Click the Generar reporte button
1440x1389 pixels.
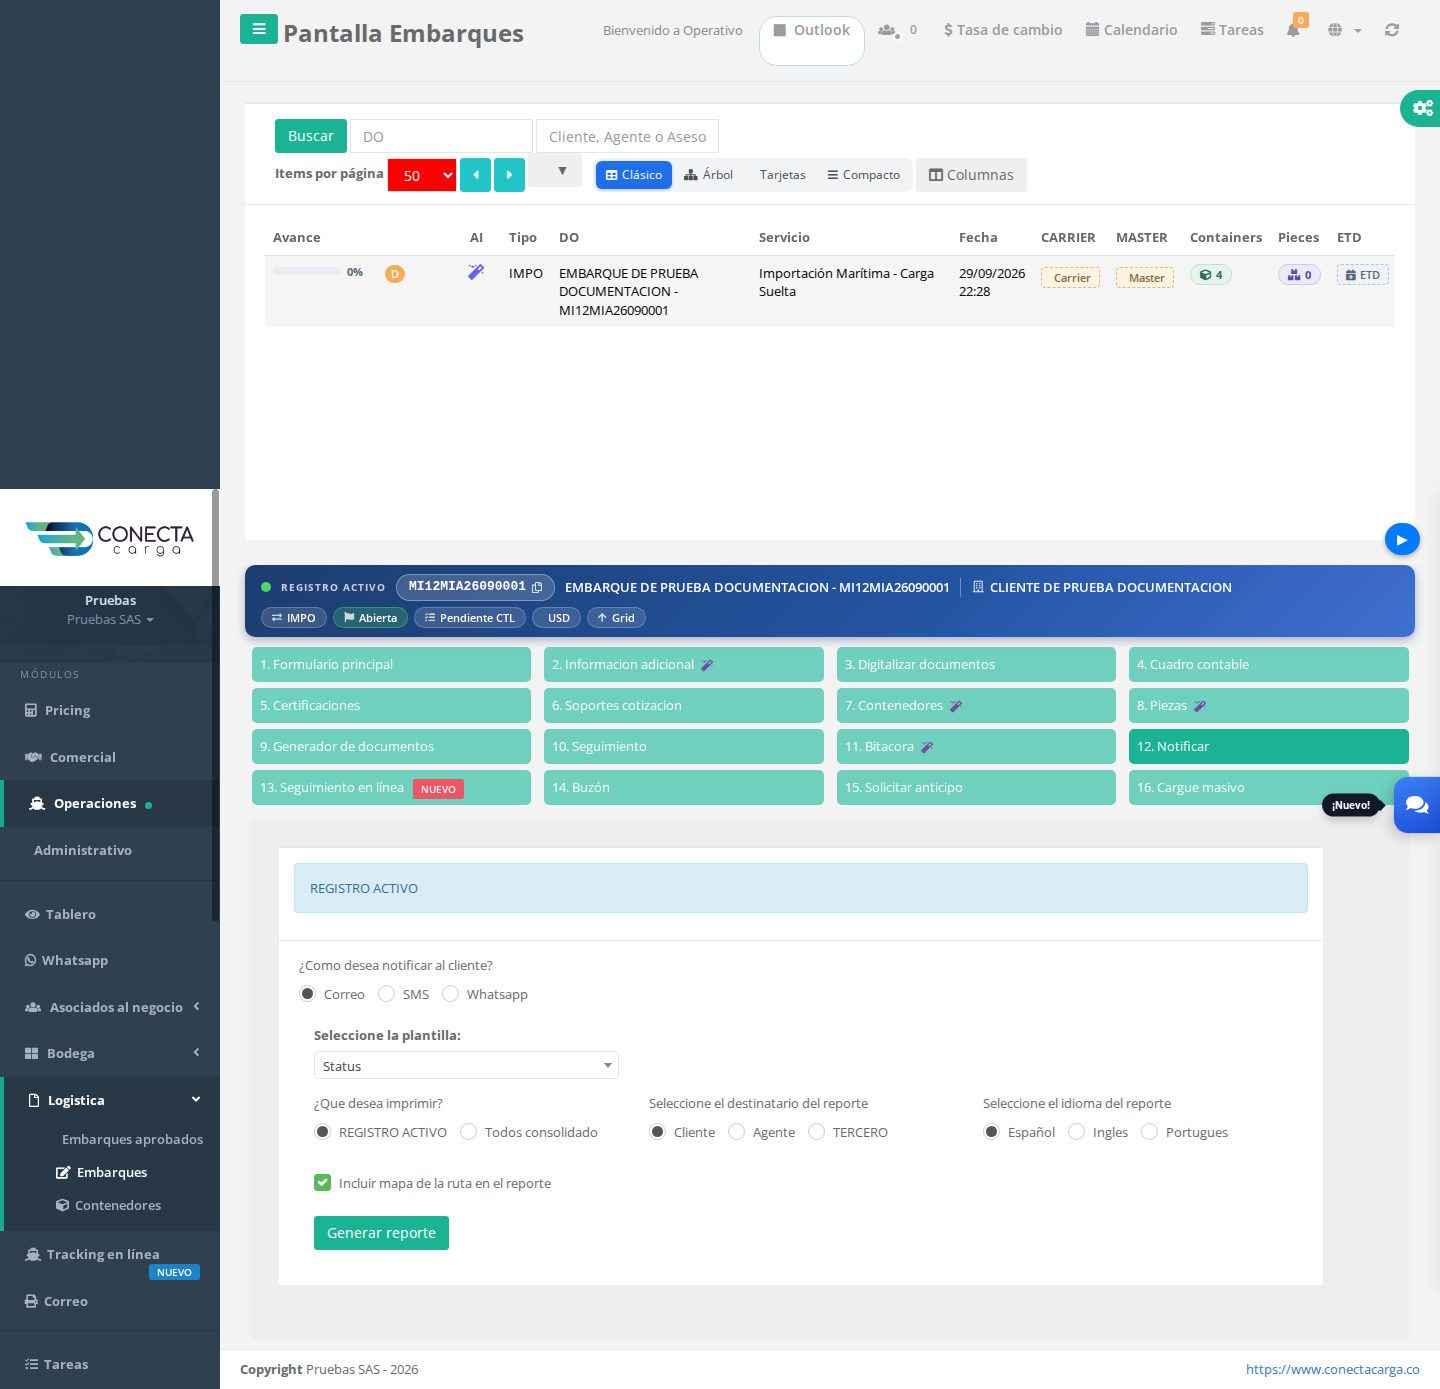click(381, 1233)
